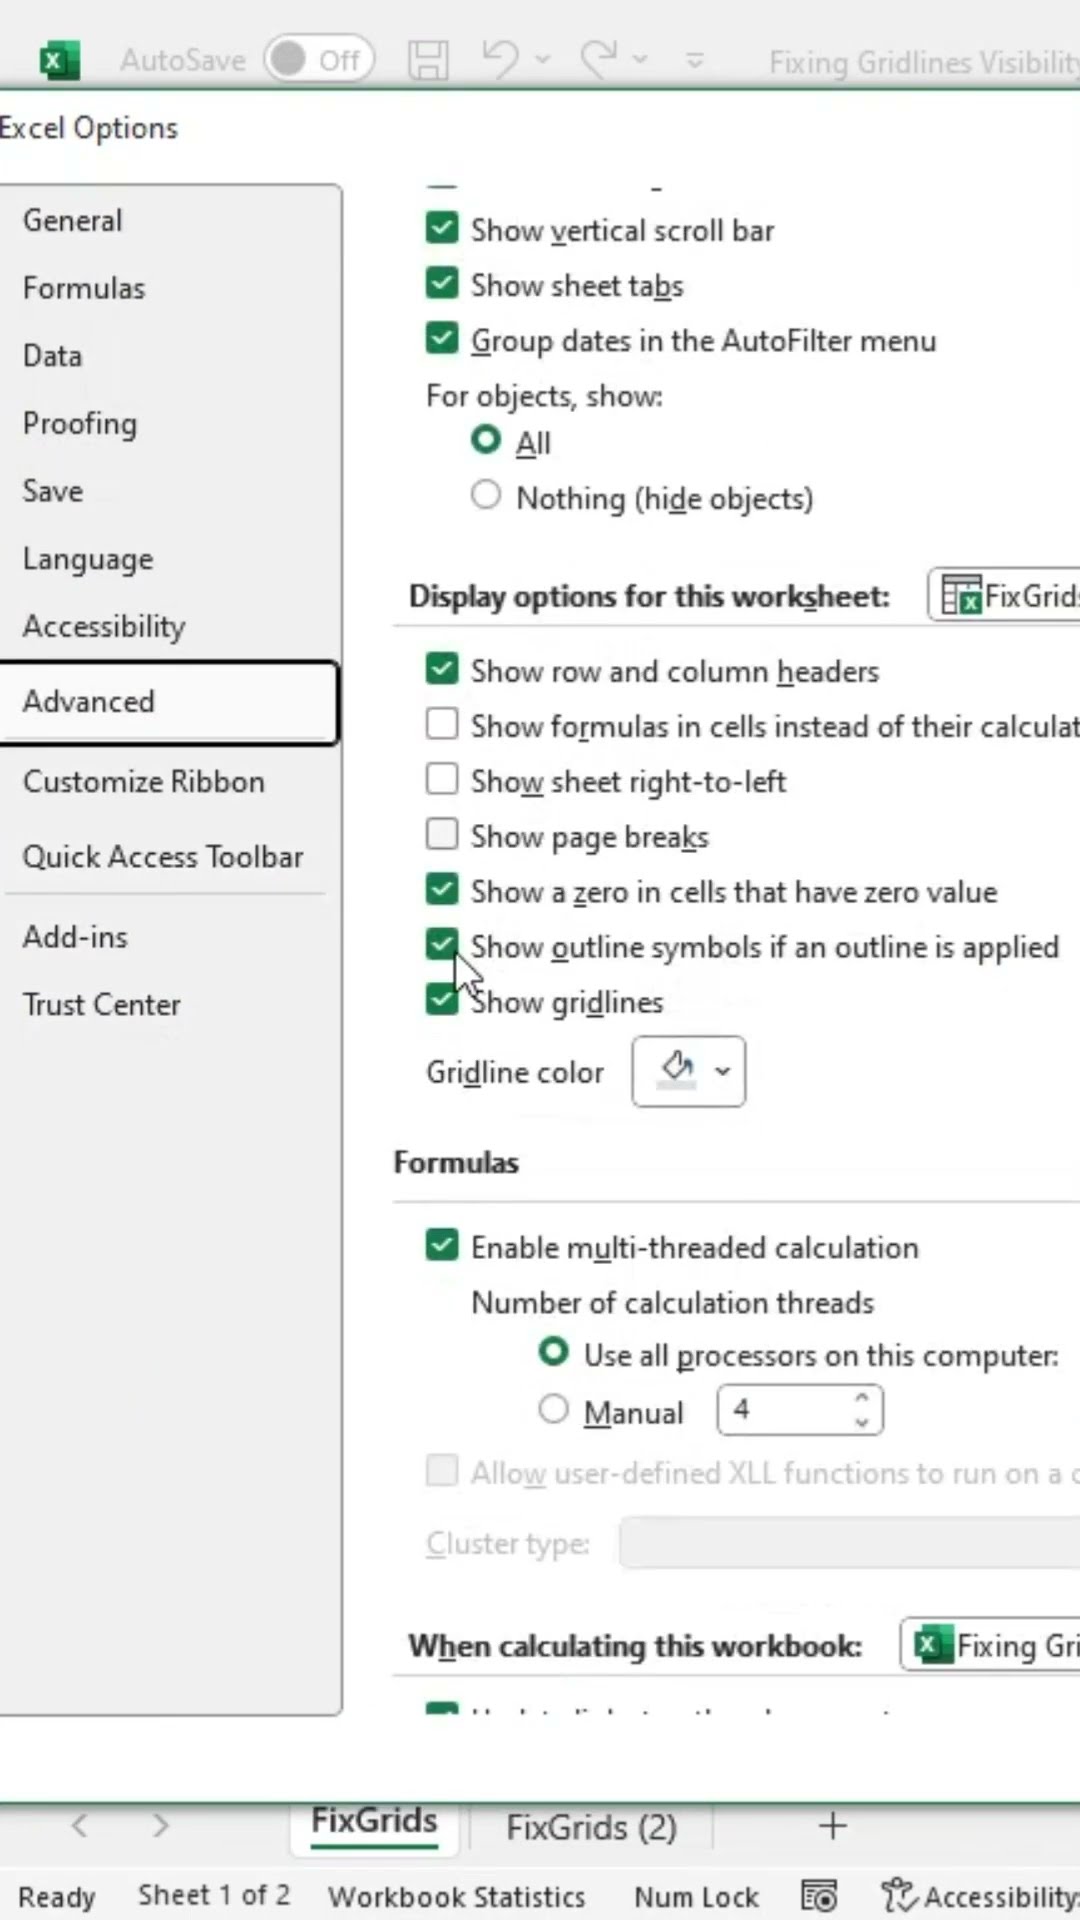Viewport: 1080px width, 1920px height.
Task: Click the Save disk icon
Action: click(428, 60)
